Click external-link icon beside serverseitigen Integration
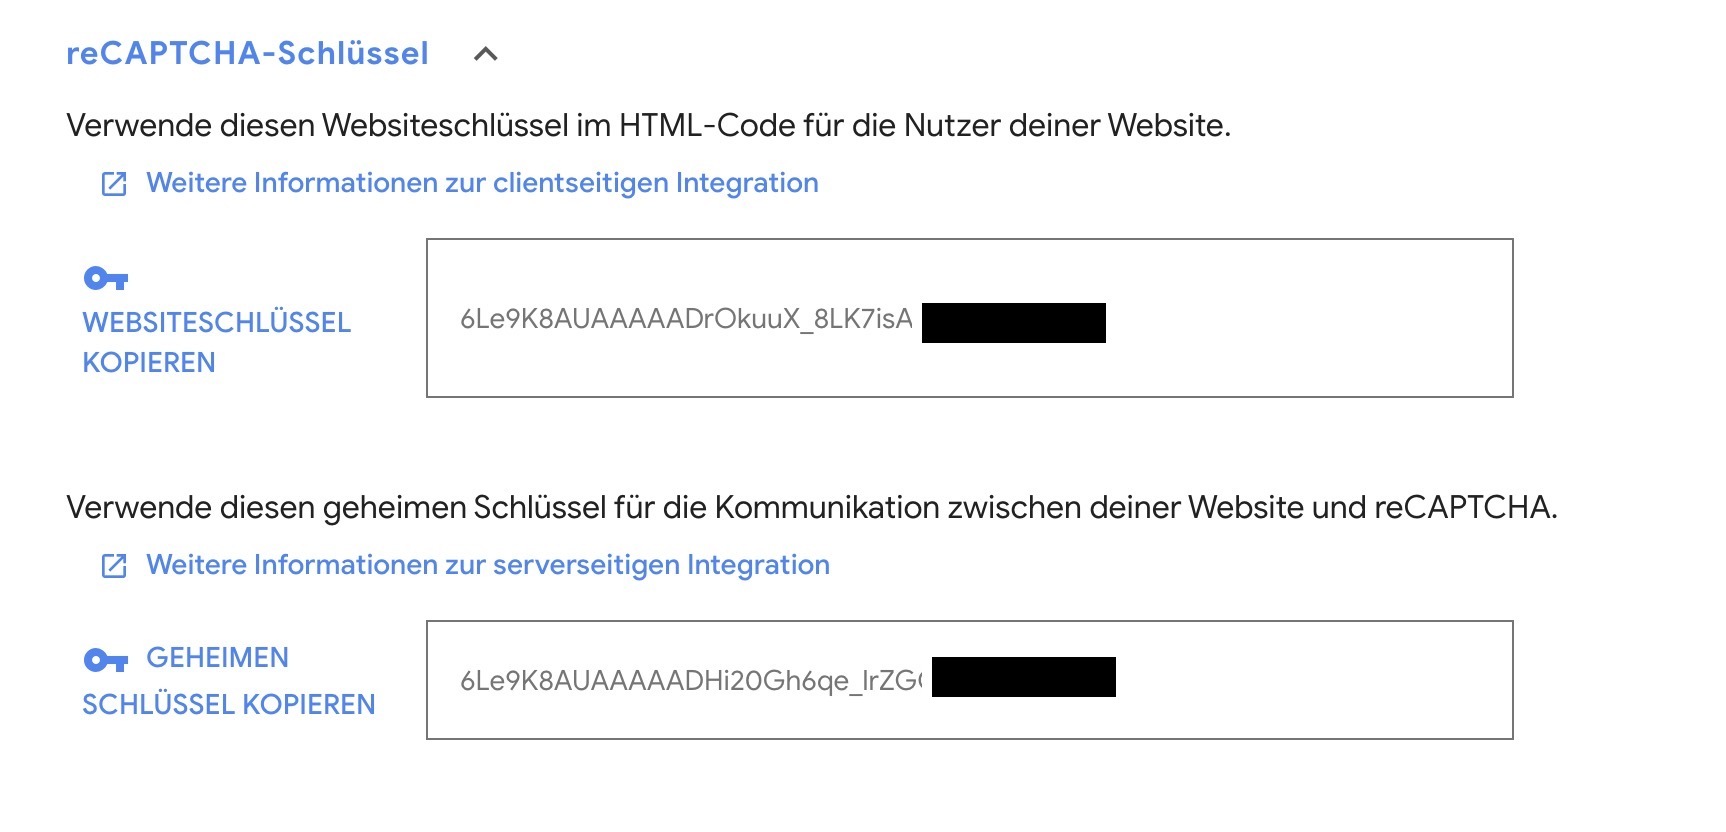Screen dimensions: 1726x832 pyautogui.click(x=114, y=566)
